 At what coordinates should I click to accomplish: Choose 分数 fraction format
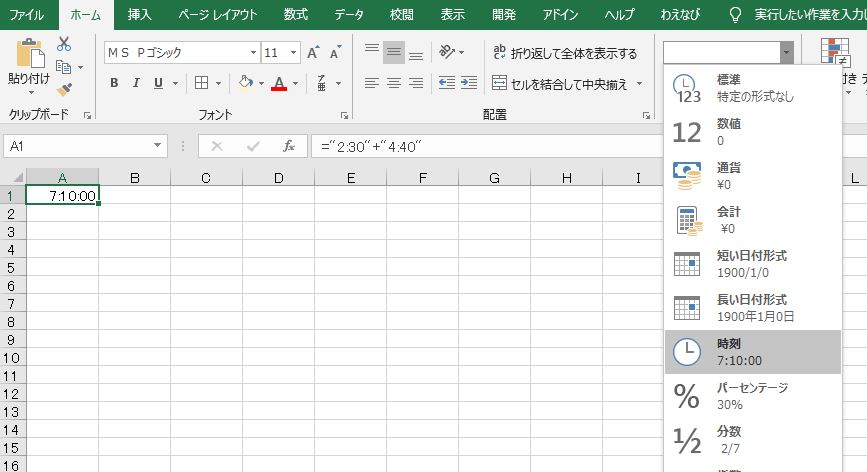pyautogui.click(x=753, y=439)
